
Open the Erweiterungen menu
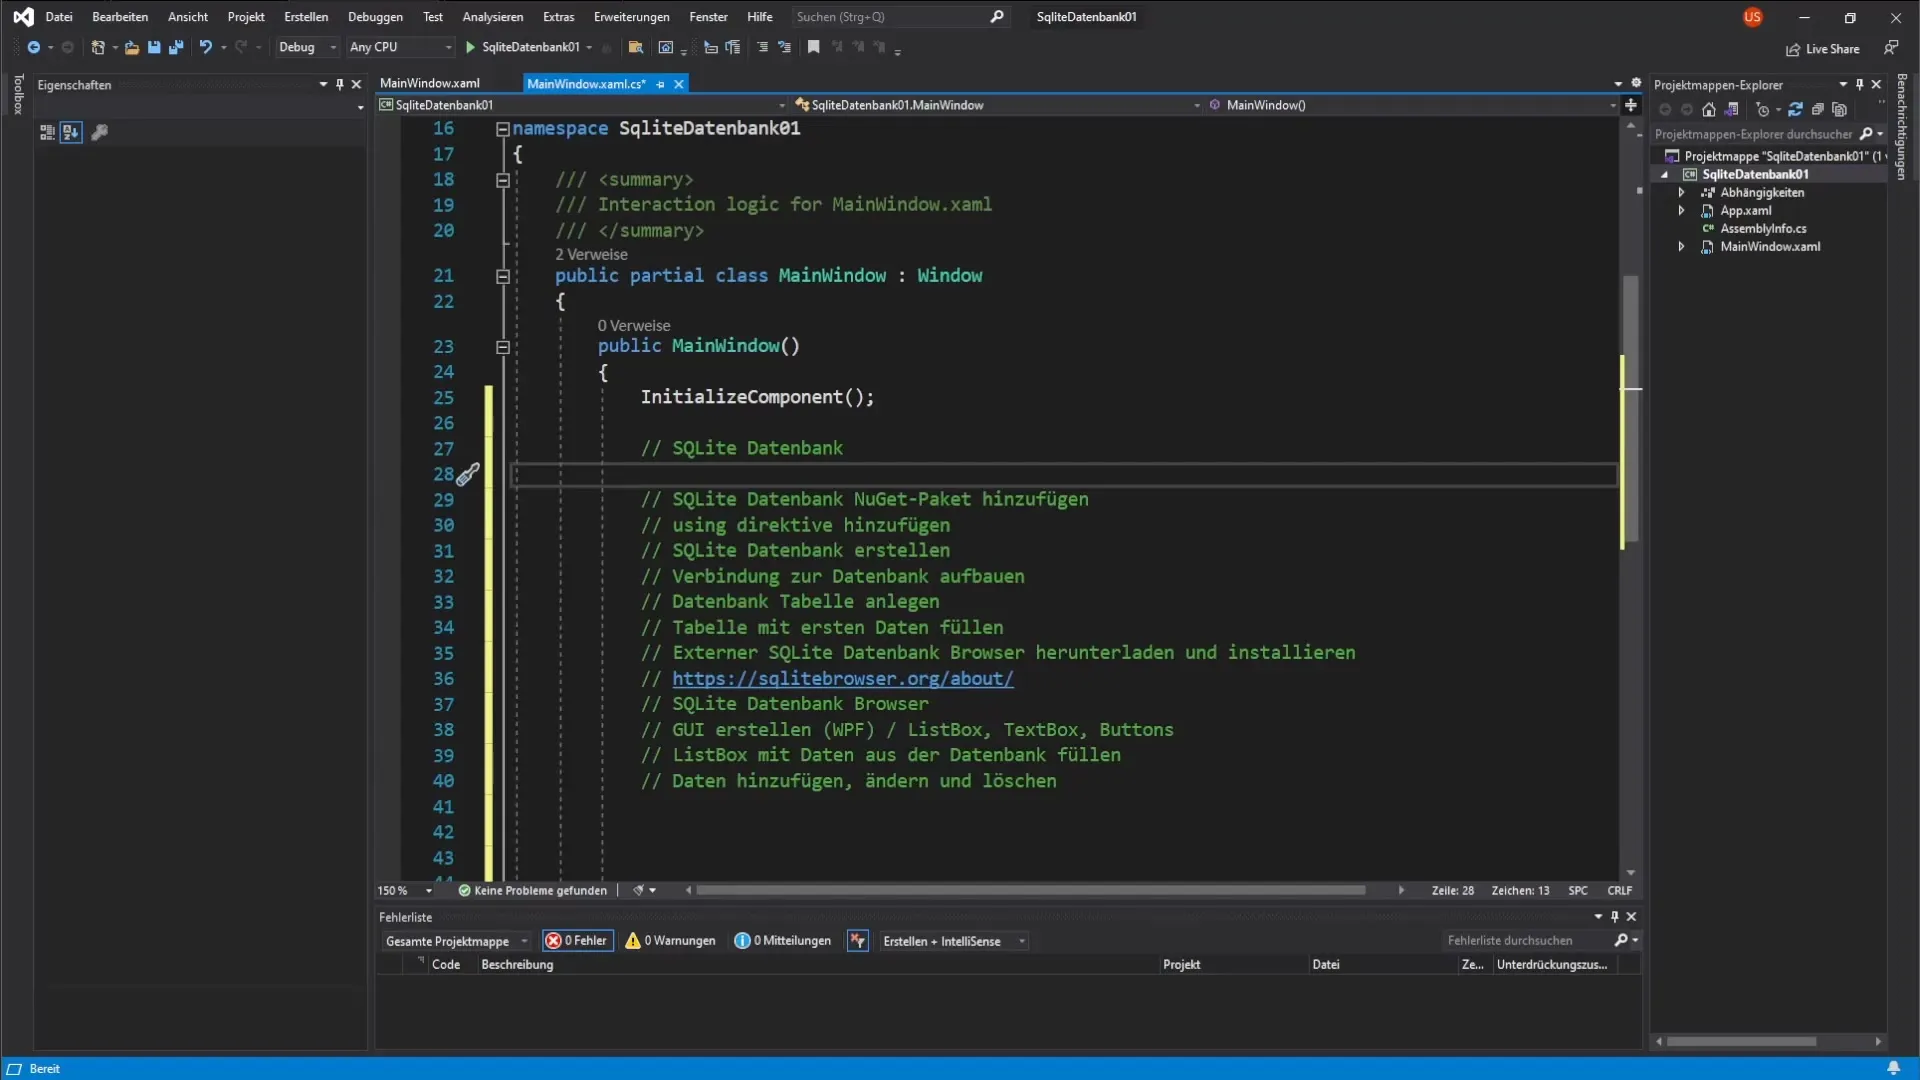[x=631, y=17]
